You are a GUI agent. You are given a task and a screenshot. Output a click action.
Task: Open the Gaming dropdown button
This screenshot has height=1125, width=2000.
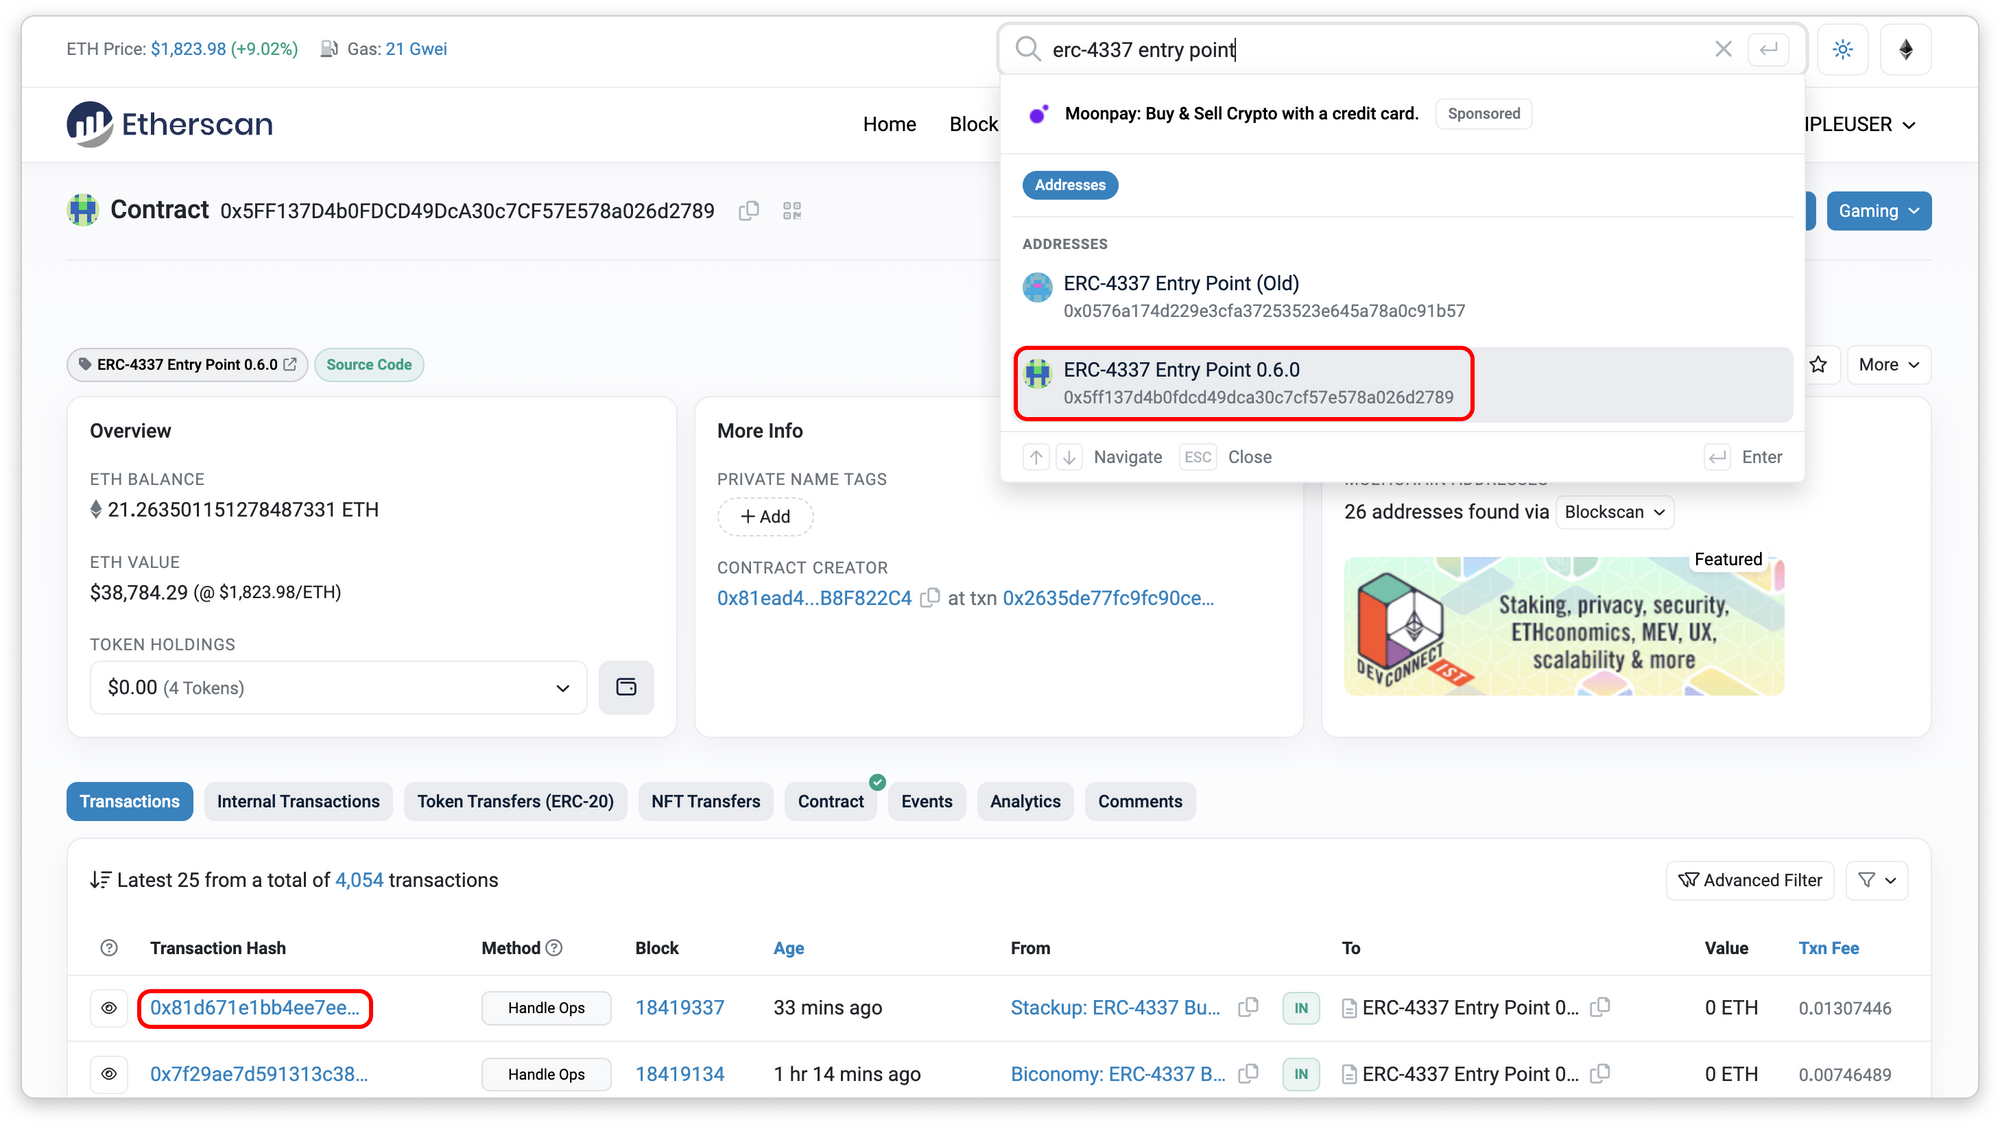pos(1879,211)
